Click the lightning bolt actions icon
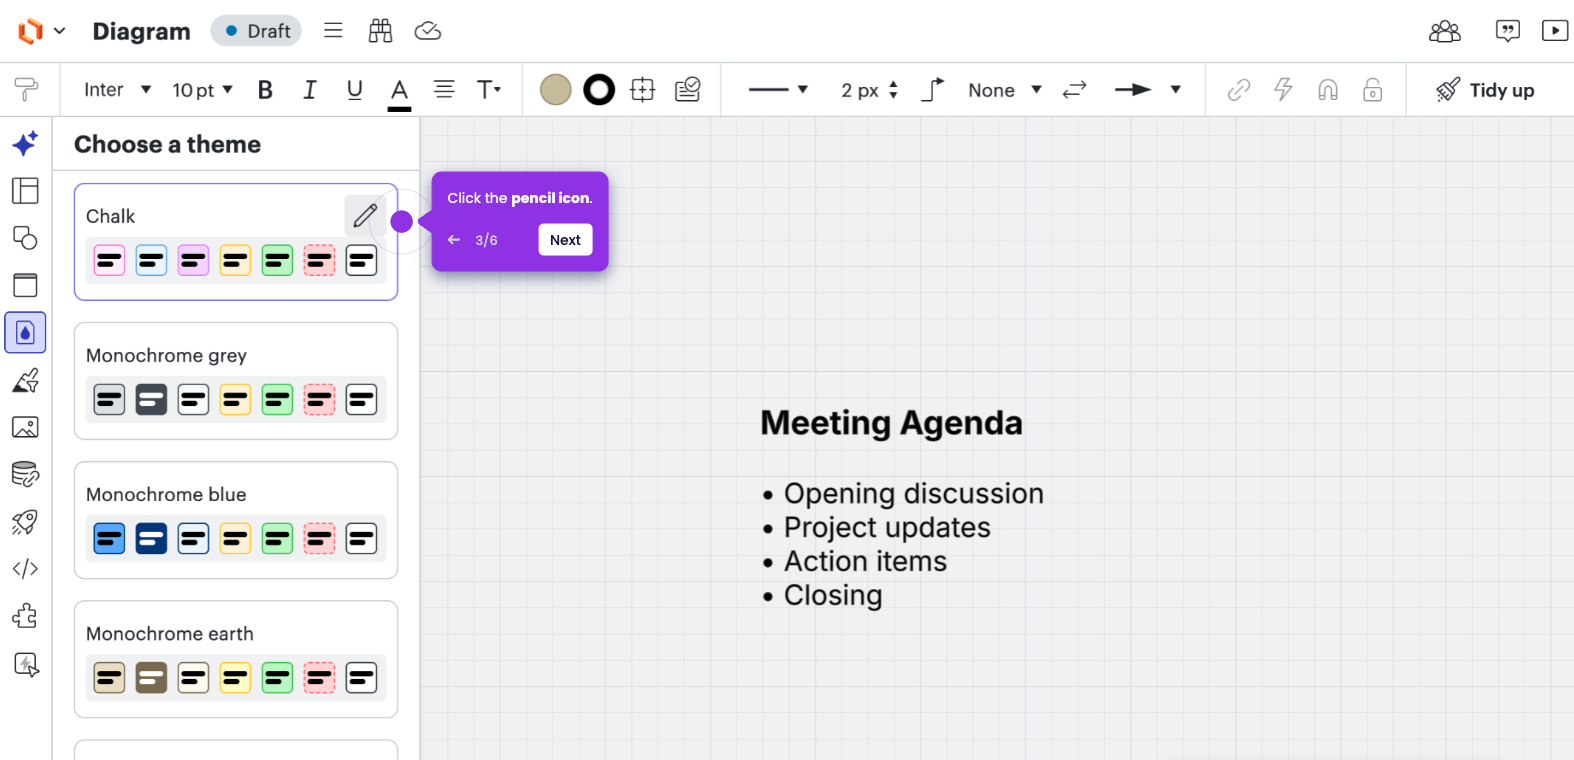Viewport: 1574px width, 760px height. click(1283, 90)
